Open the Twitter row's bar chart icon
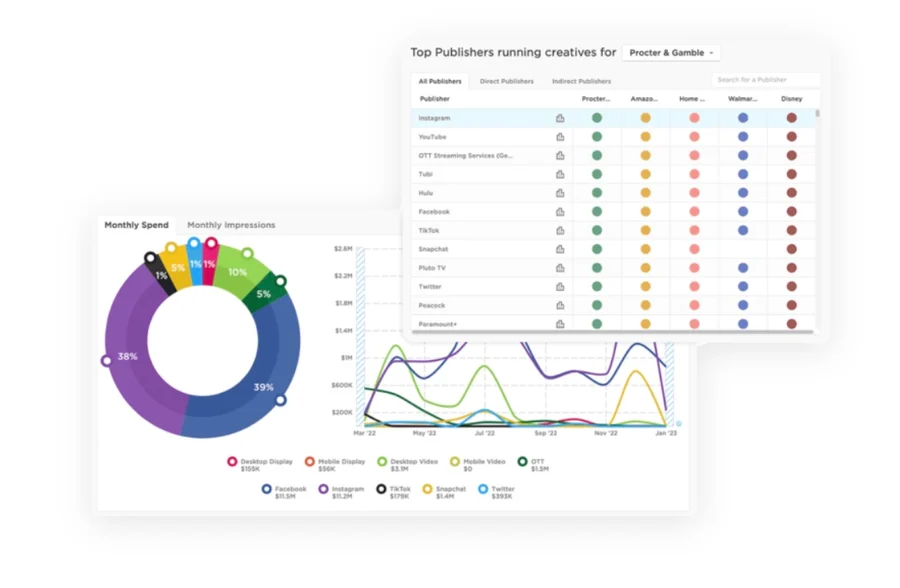 pos(560,287)
